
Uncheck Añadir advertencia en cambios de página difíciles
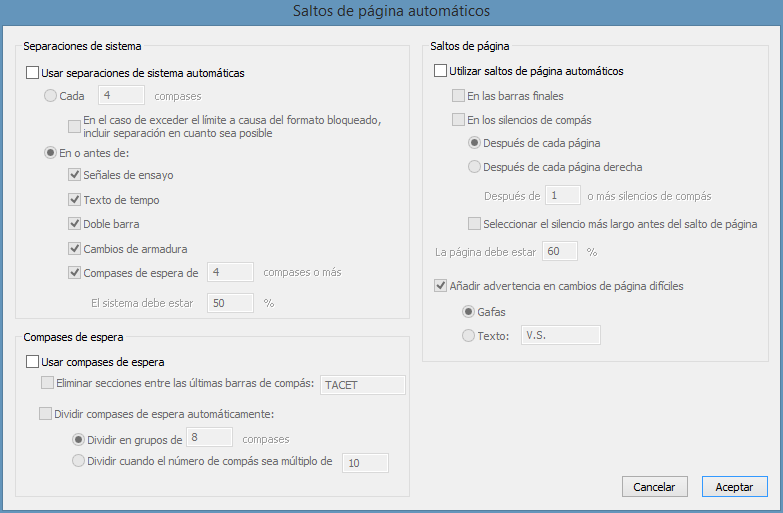(440, 285)
